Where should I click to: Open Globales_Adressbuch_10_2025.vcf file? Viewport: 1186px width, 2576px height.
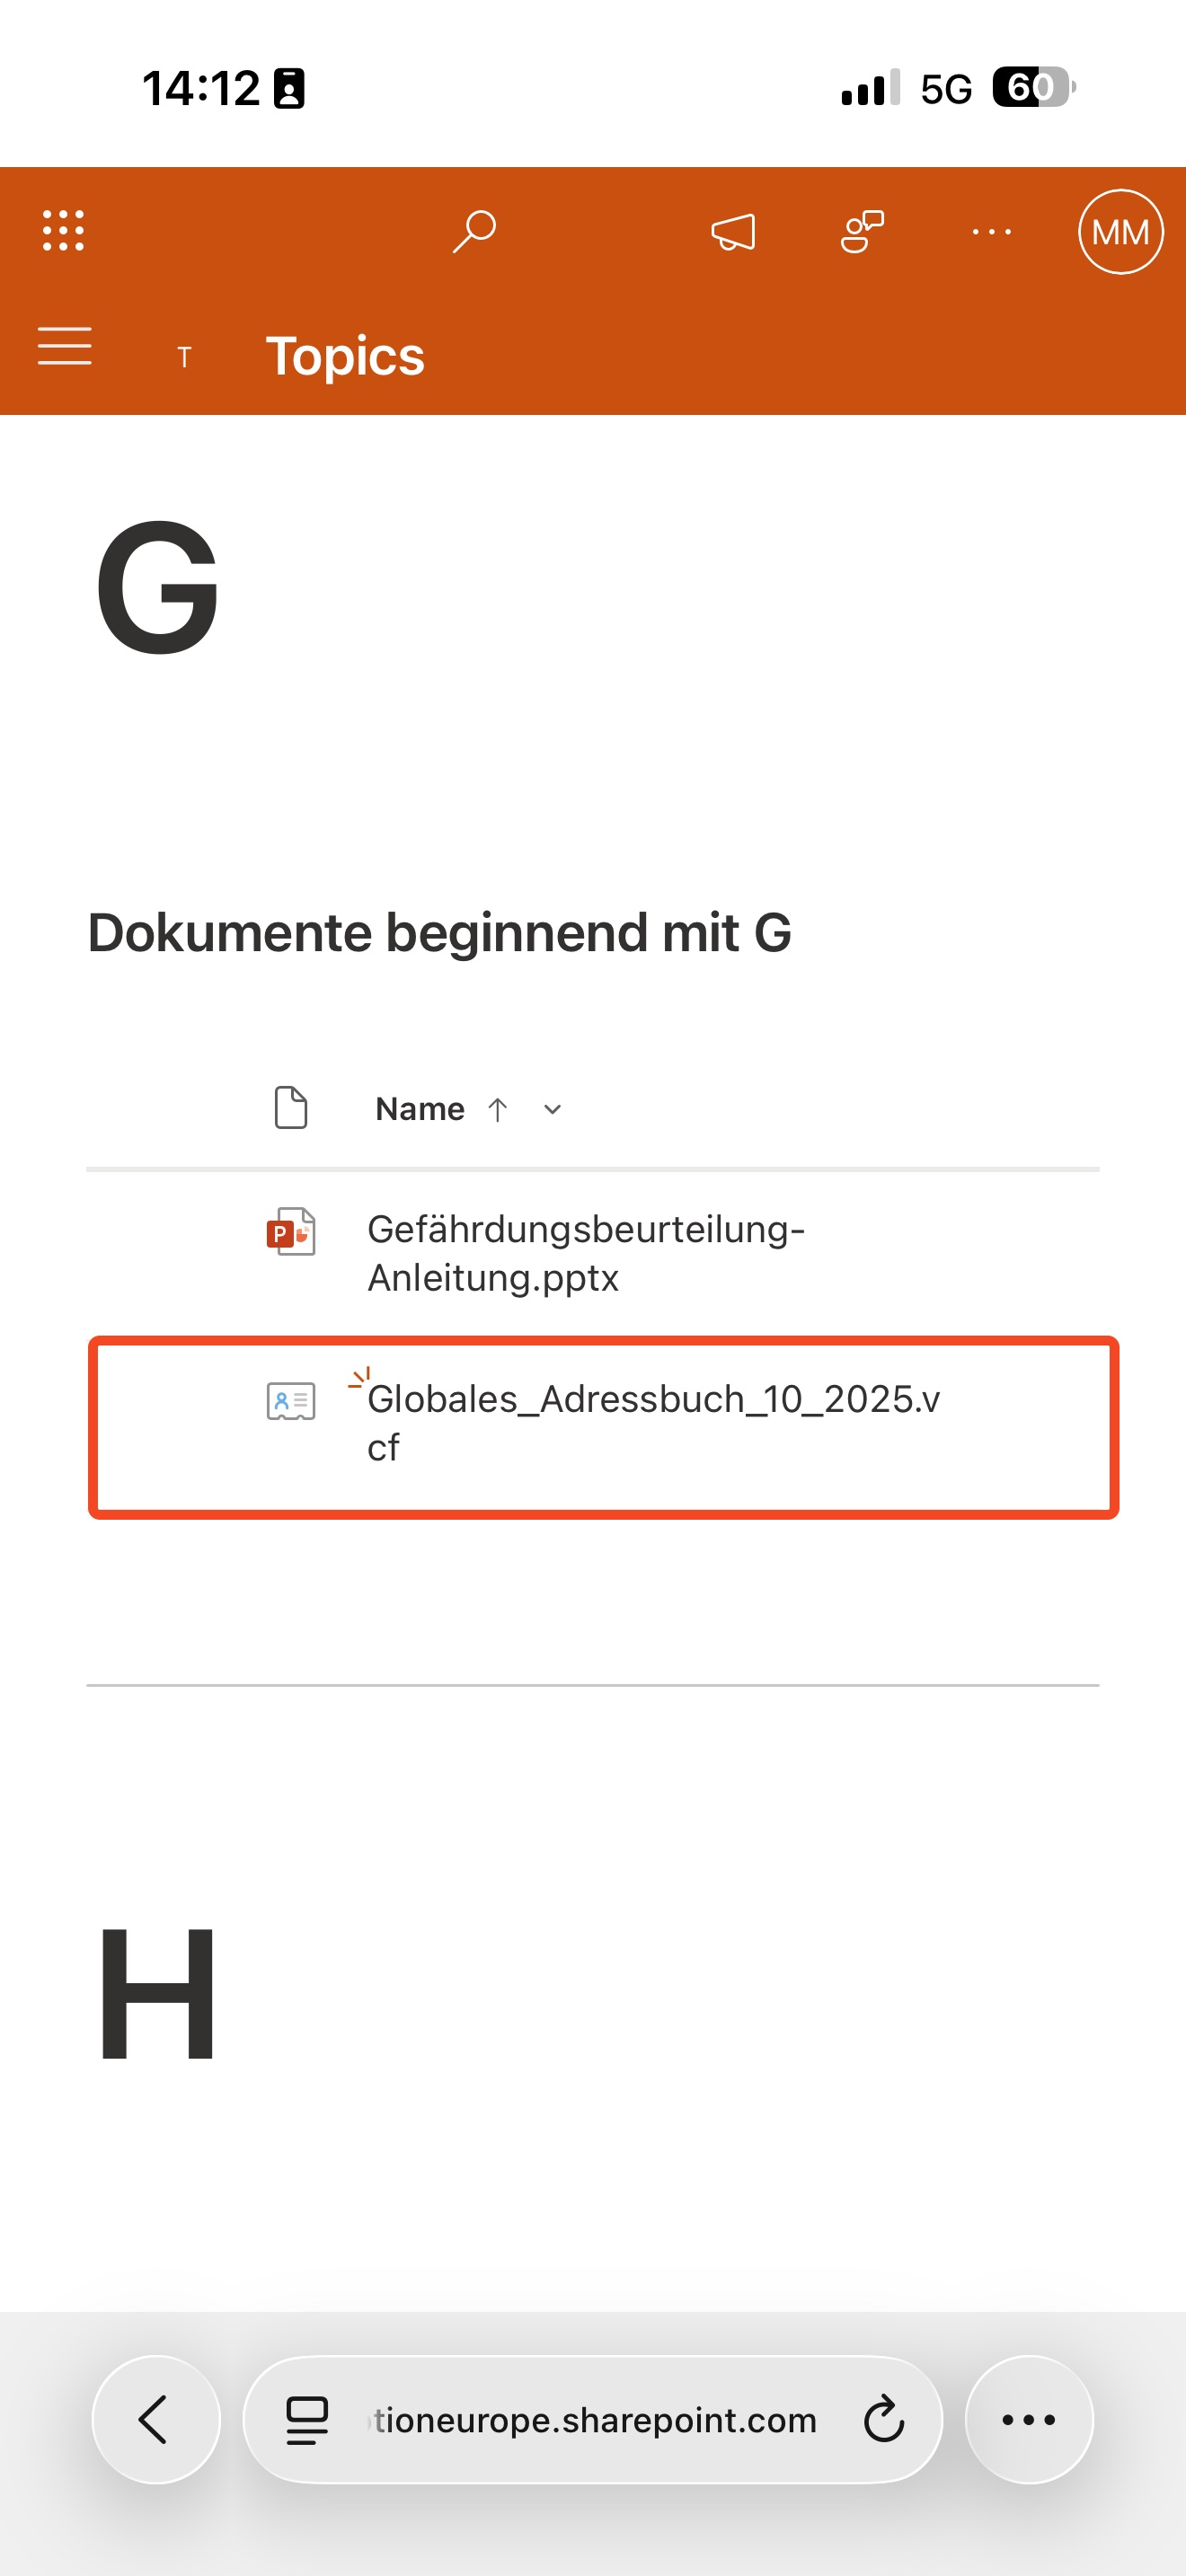point(653,1422)
